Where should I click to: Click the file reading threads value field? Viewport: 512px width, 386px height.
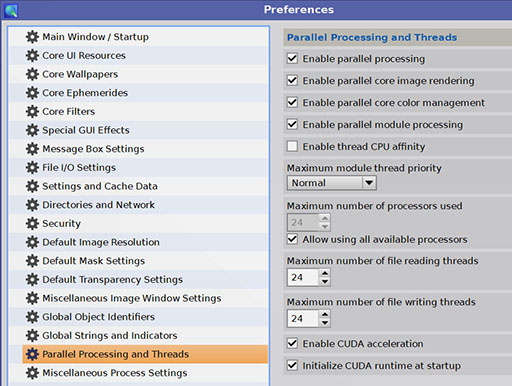pyautogui.click(x=303, y=277)
